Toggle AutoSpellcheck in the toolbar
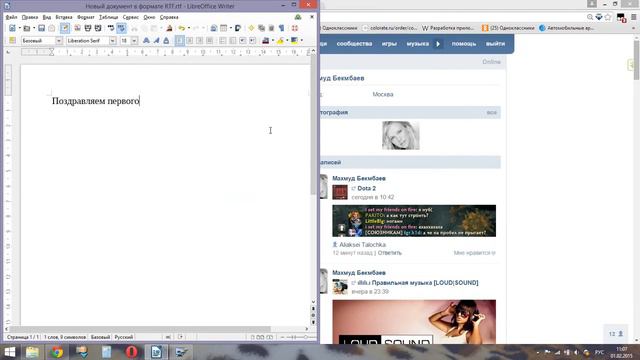The image size is (640, 360). [x=121, y=28]
